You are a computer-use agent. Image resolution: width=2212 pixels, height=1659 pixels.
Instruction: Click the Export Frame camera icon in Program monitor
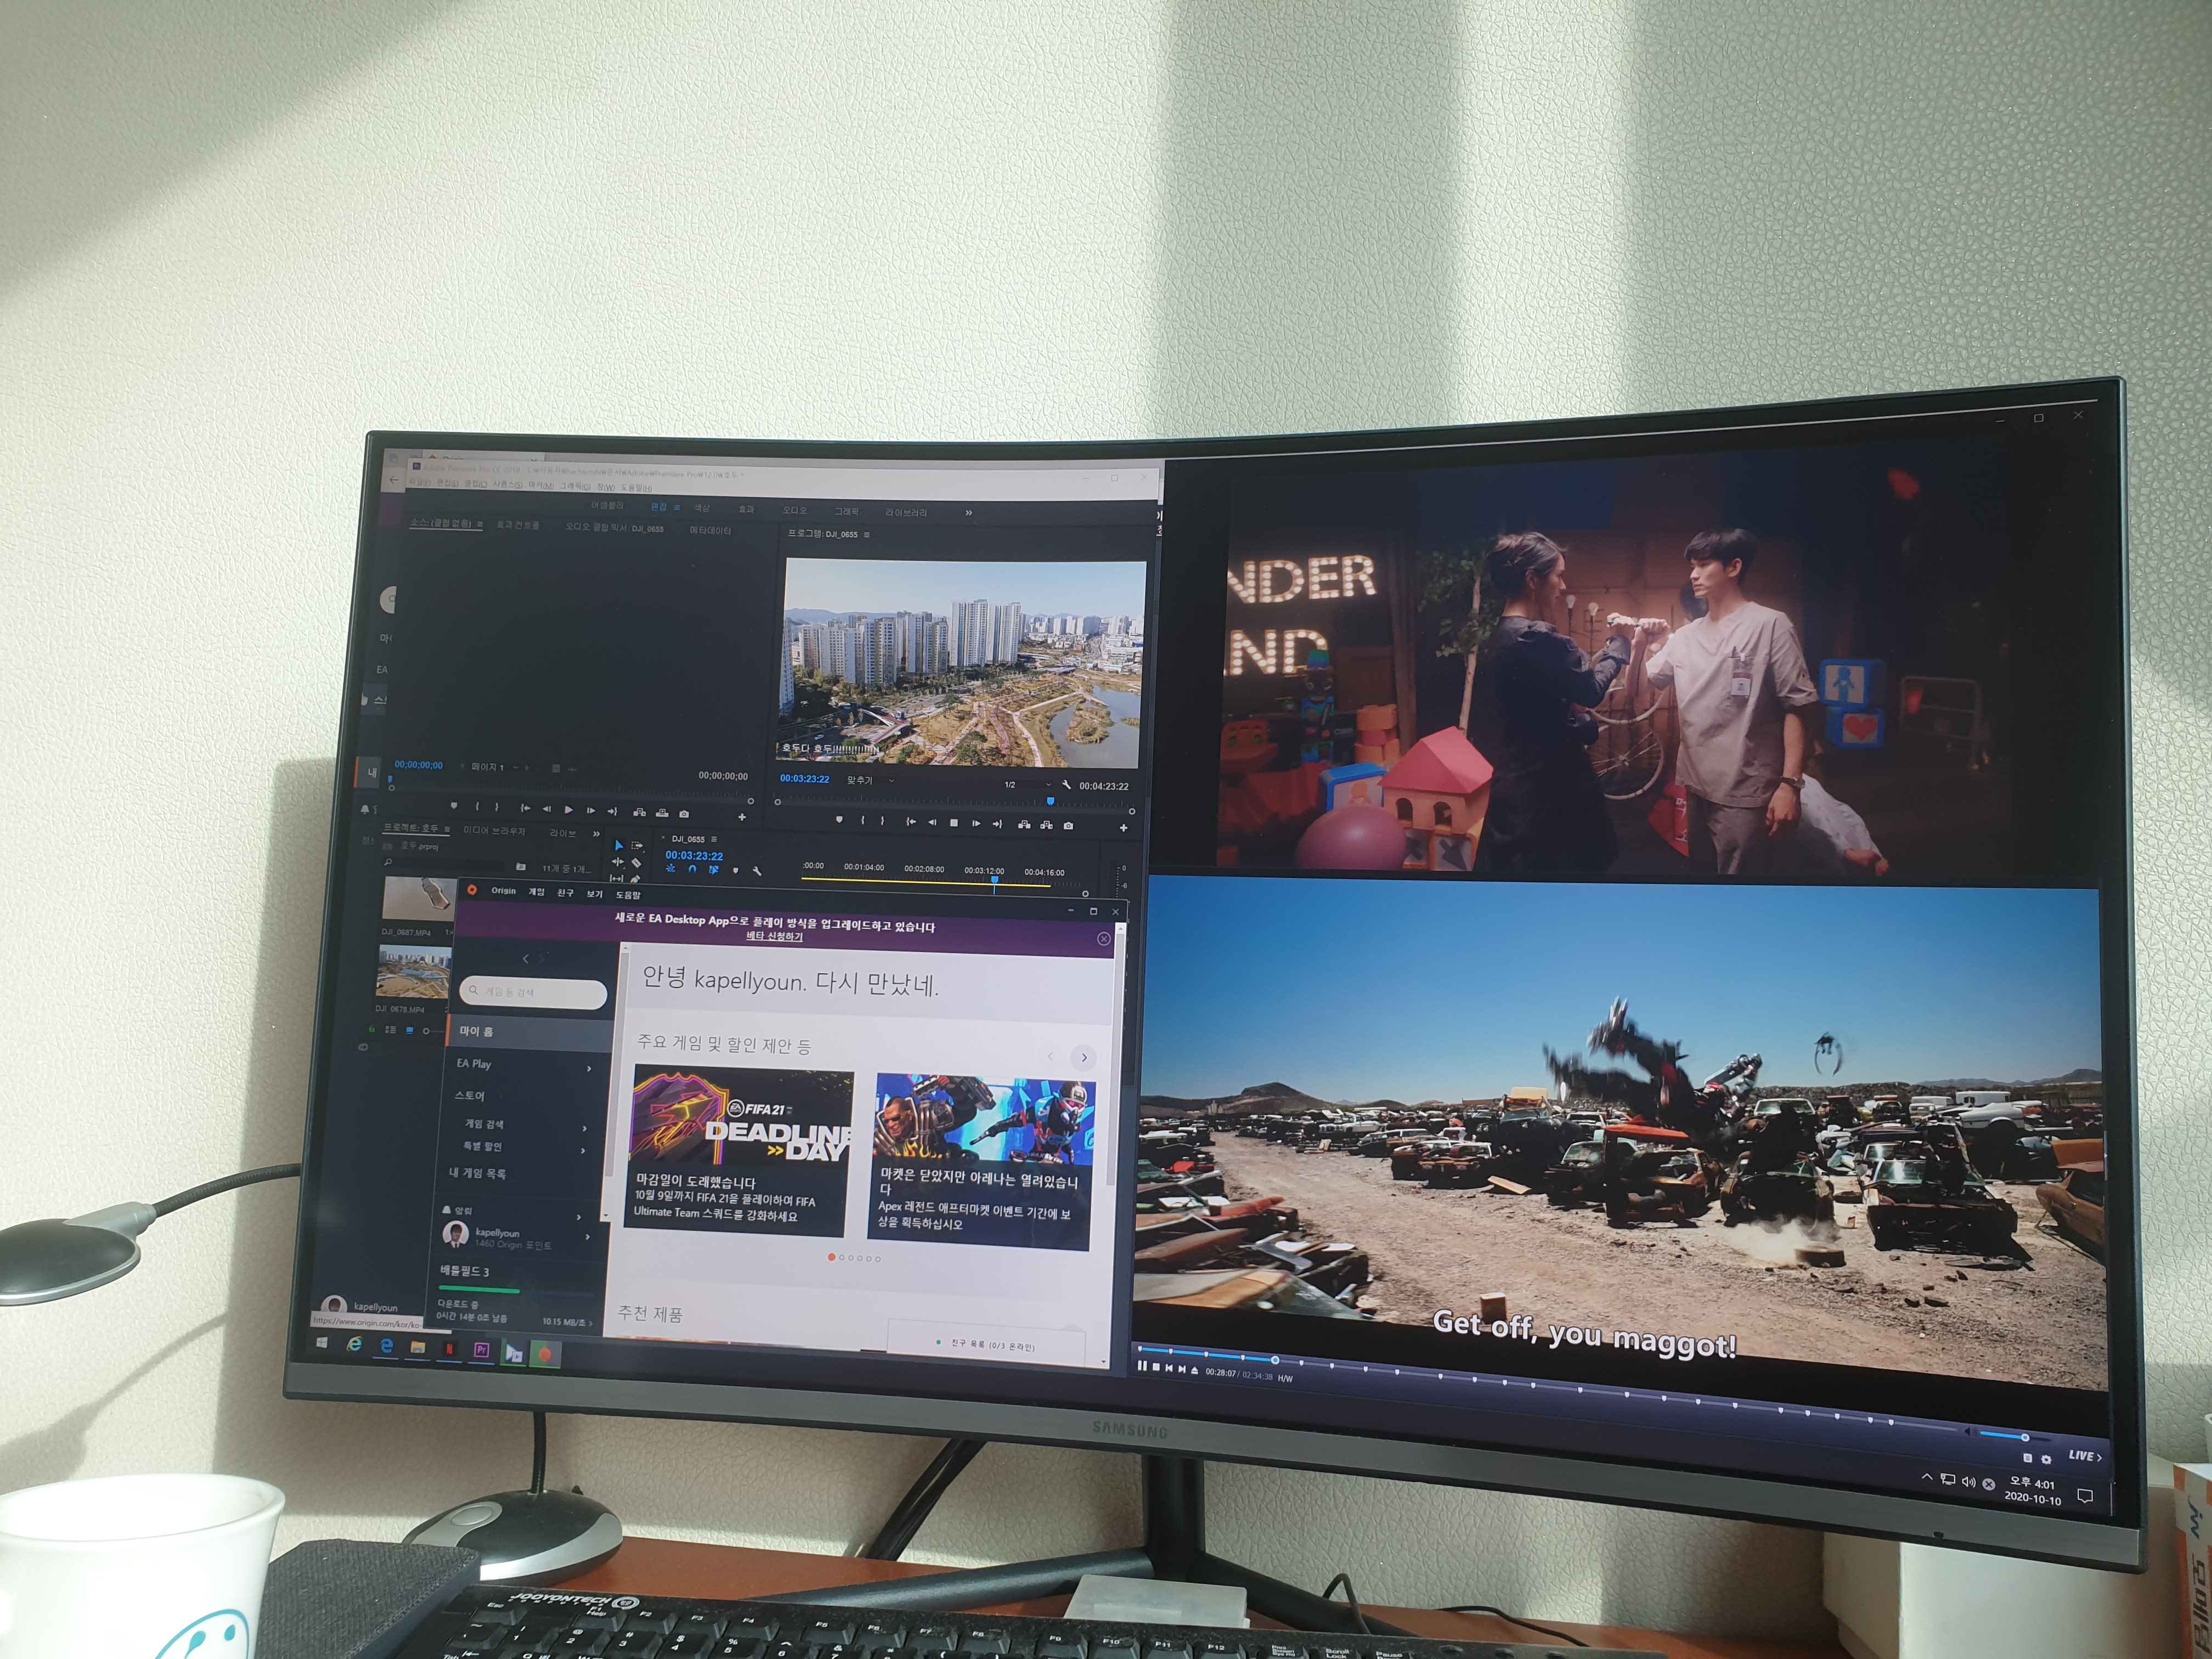pos(1068,826)
